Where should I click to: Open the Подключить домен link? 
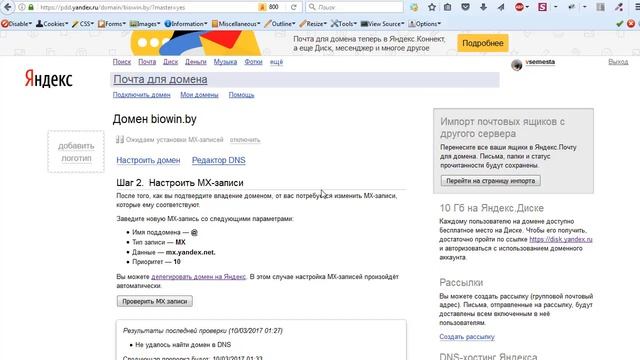click(142, 95)
